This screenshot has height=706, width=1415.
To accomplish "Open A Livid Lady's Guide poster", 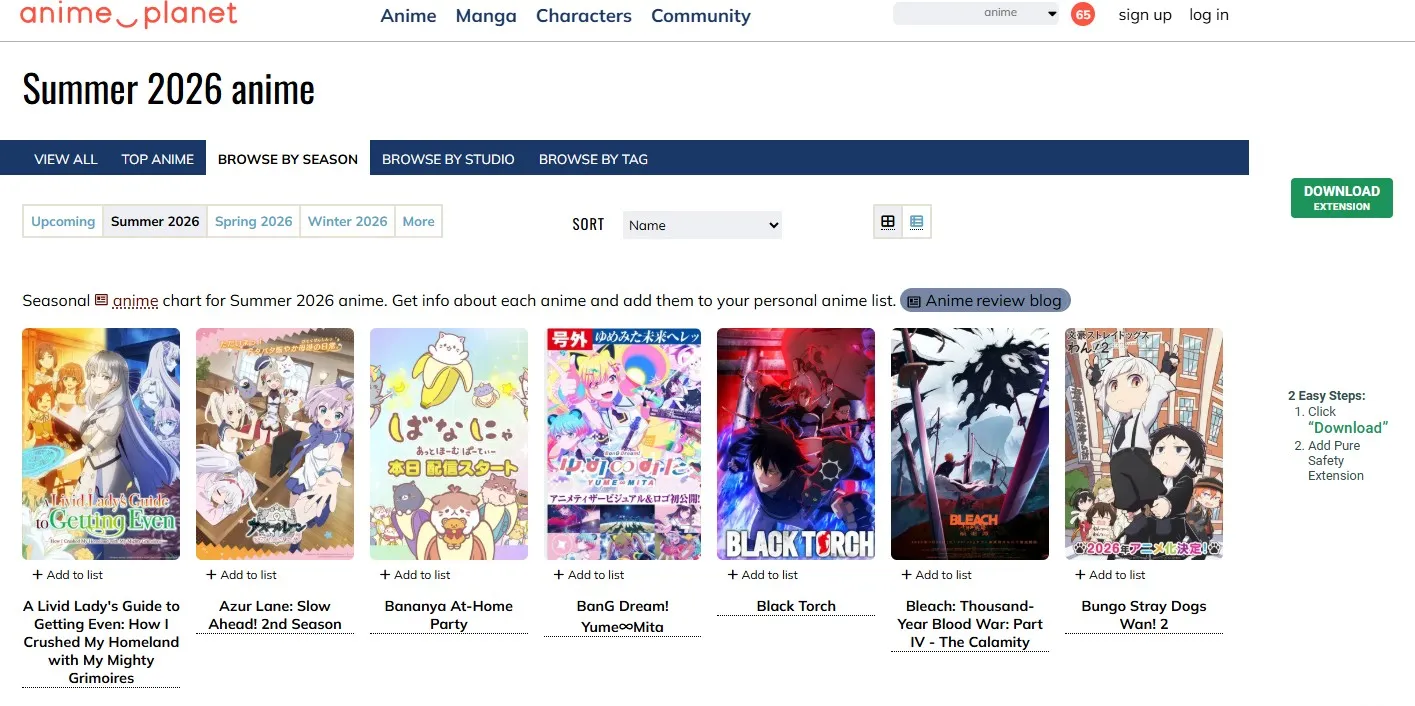I will pos(101,444).
